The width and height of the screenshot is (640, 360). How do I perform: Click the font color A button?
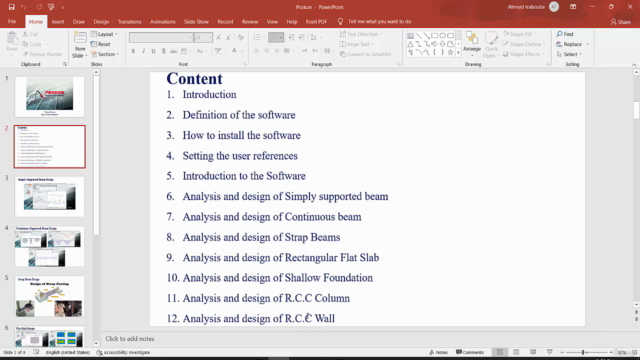[x=234, y=51]
